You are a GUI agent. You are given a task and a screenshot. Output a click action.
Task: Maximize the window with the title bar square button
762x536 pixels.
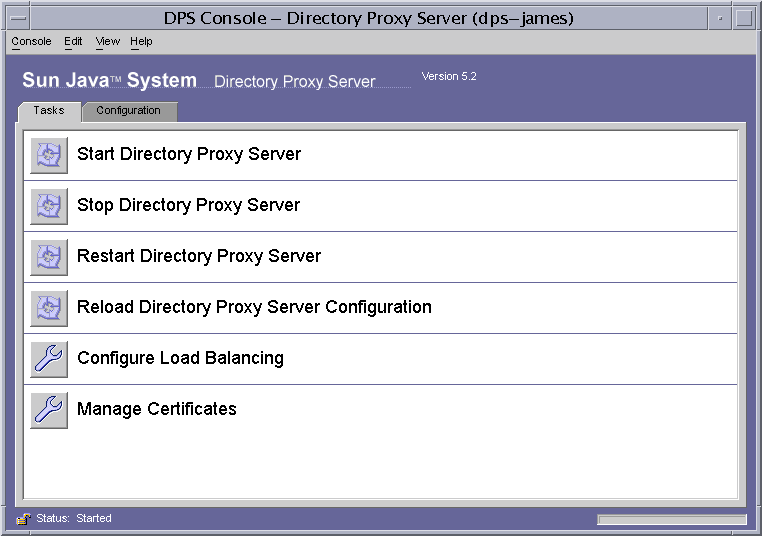coord(744,18)
